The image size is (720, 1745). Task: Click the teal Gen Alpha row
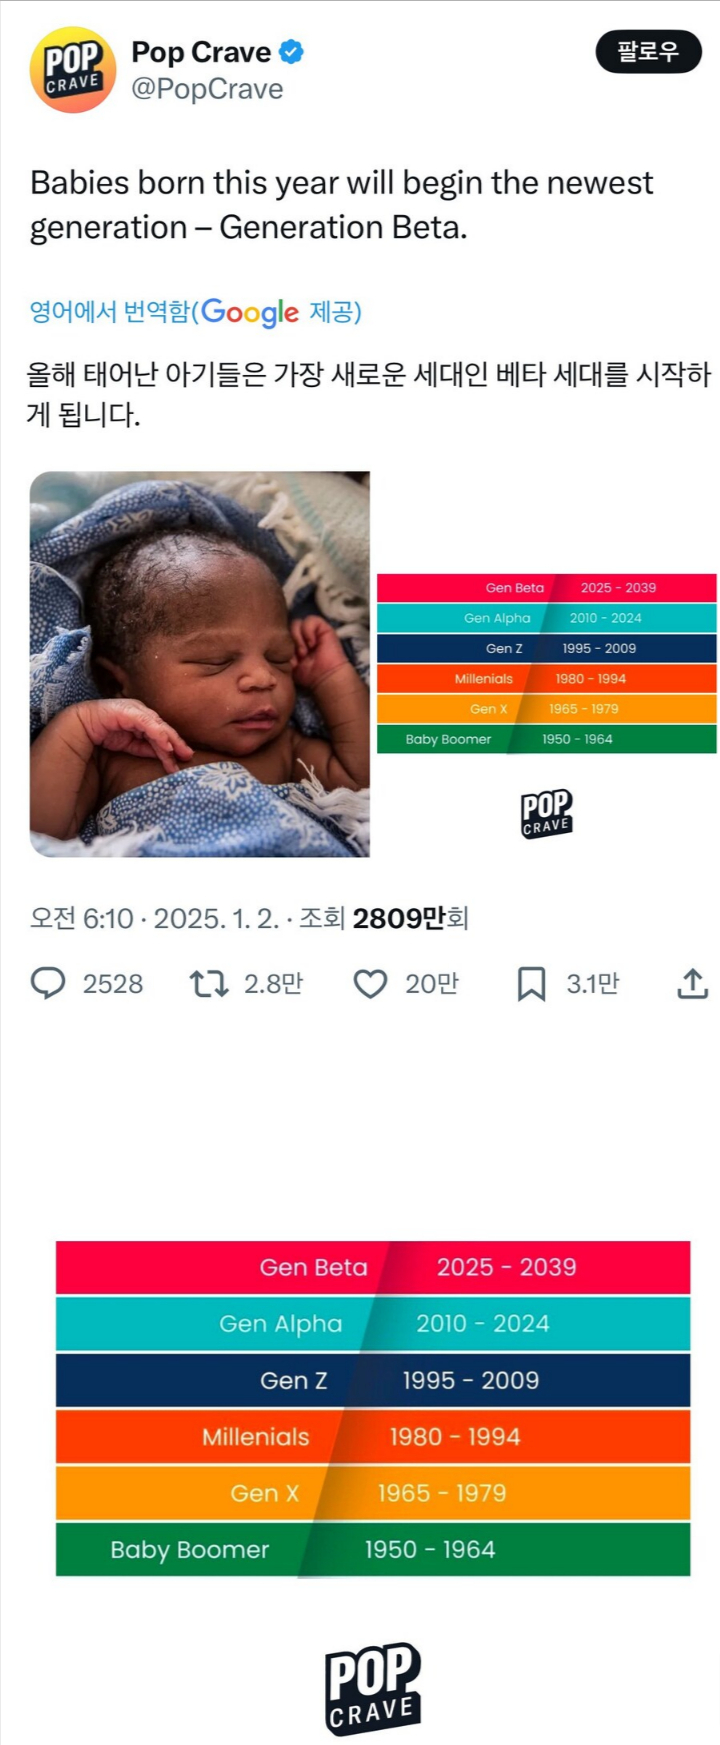pos(373,1323)
